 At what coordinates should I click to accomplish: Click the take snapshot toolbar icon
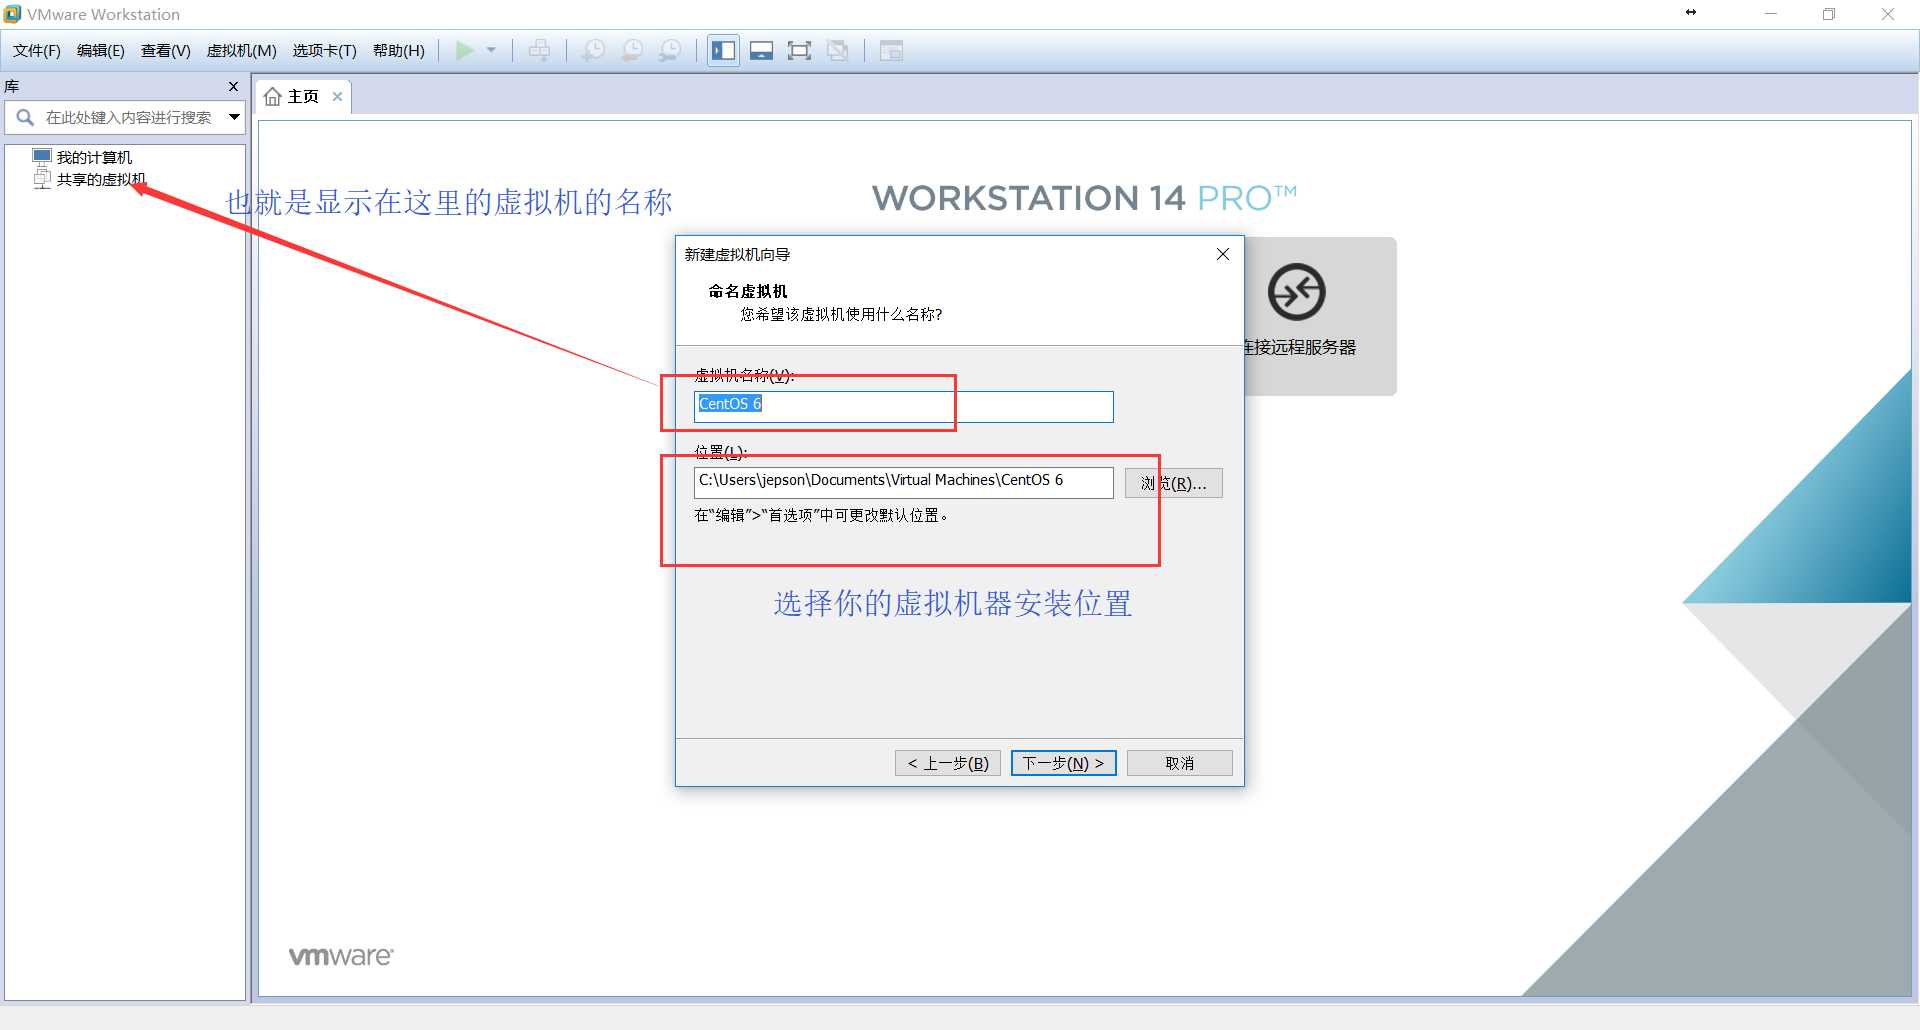coord(593,50)
